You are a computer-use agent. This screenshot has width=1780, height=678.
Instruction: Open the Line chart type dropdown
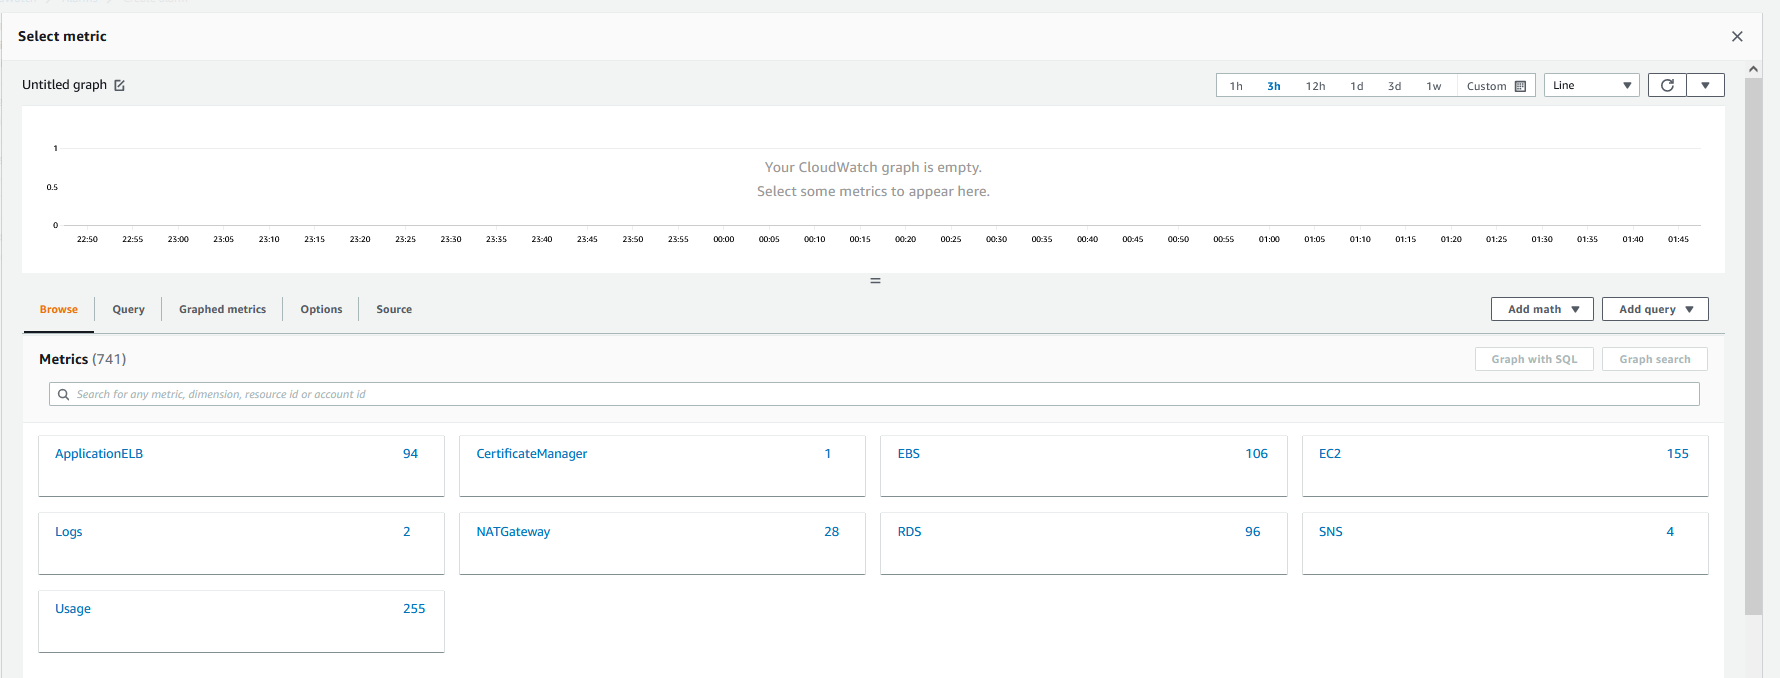coord(1591,86)
